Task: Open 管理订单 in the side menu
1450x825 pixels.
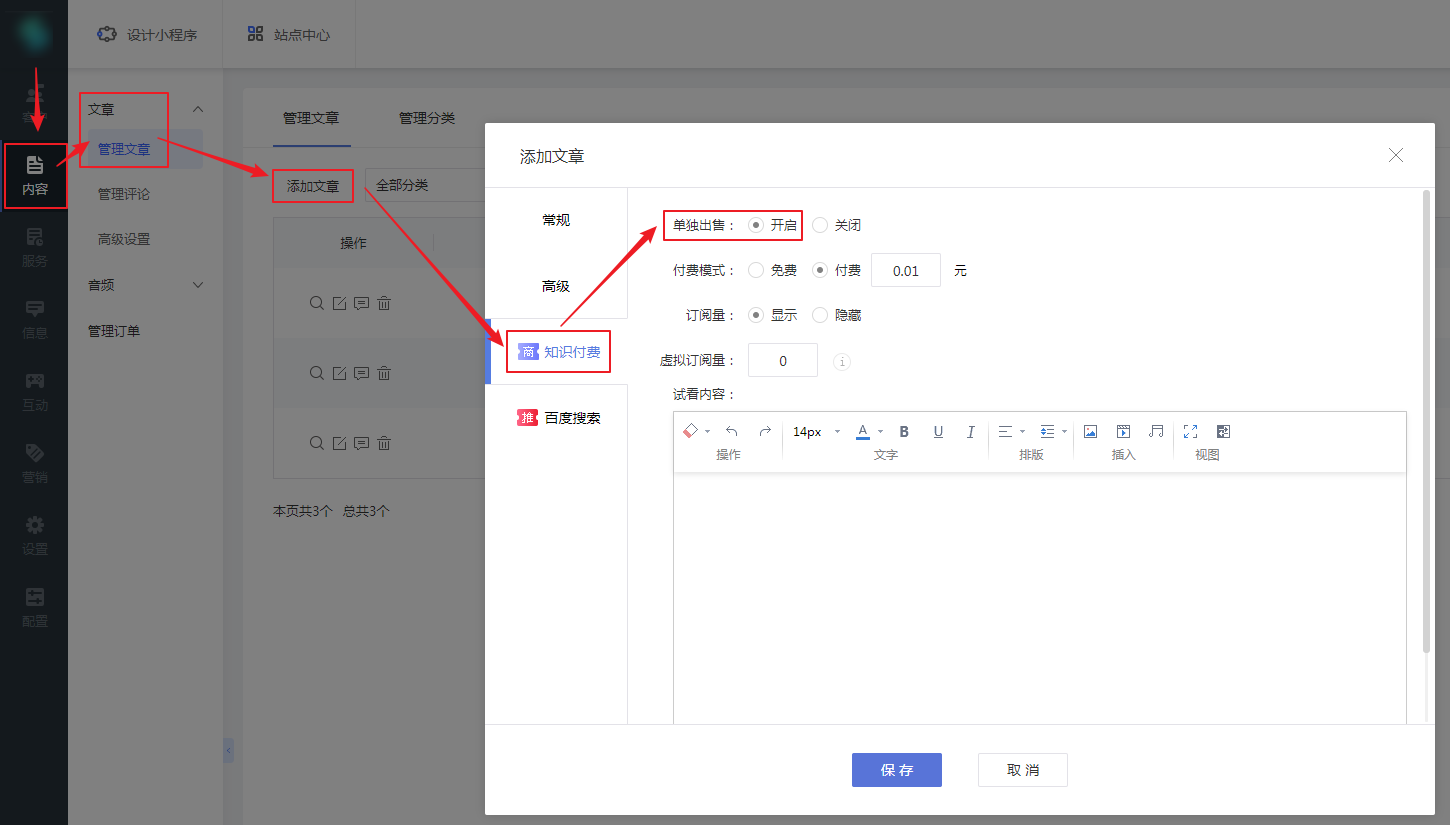Action: 114,331
